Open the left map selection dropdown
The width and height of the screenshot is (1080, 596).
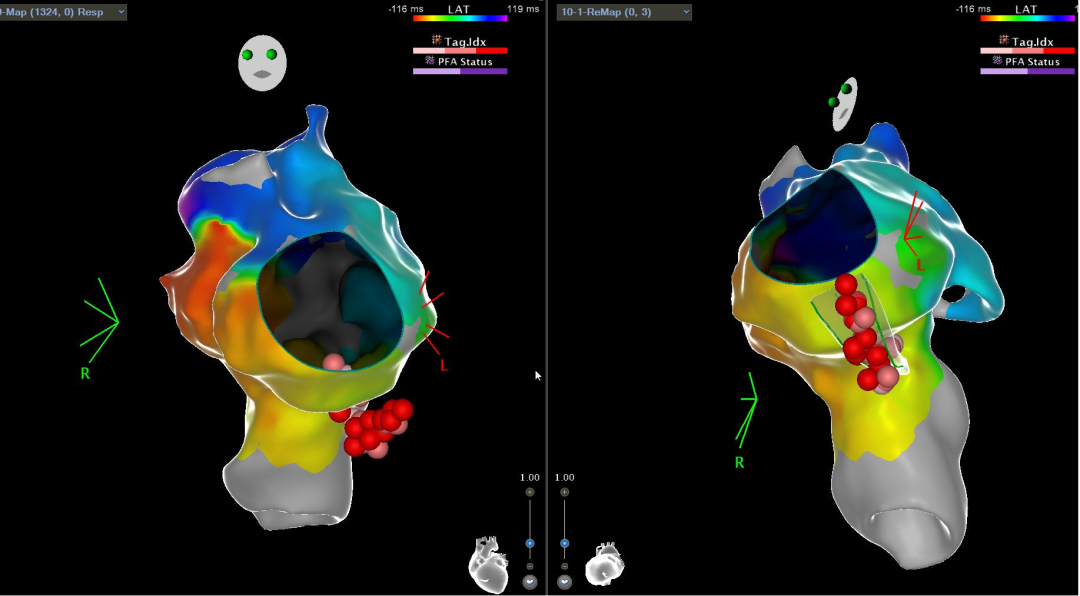(x=63, y=12)
